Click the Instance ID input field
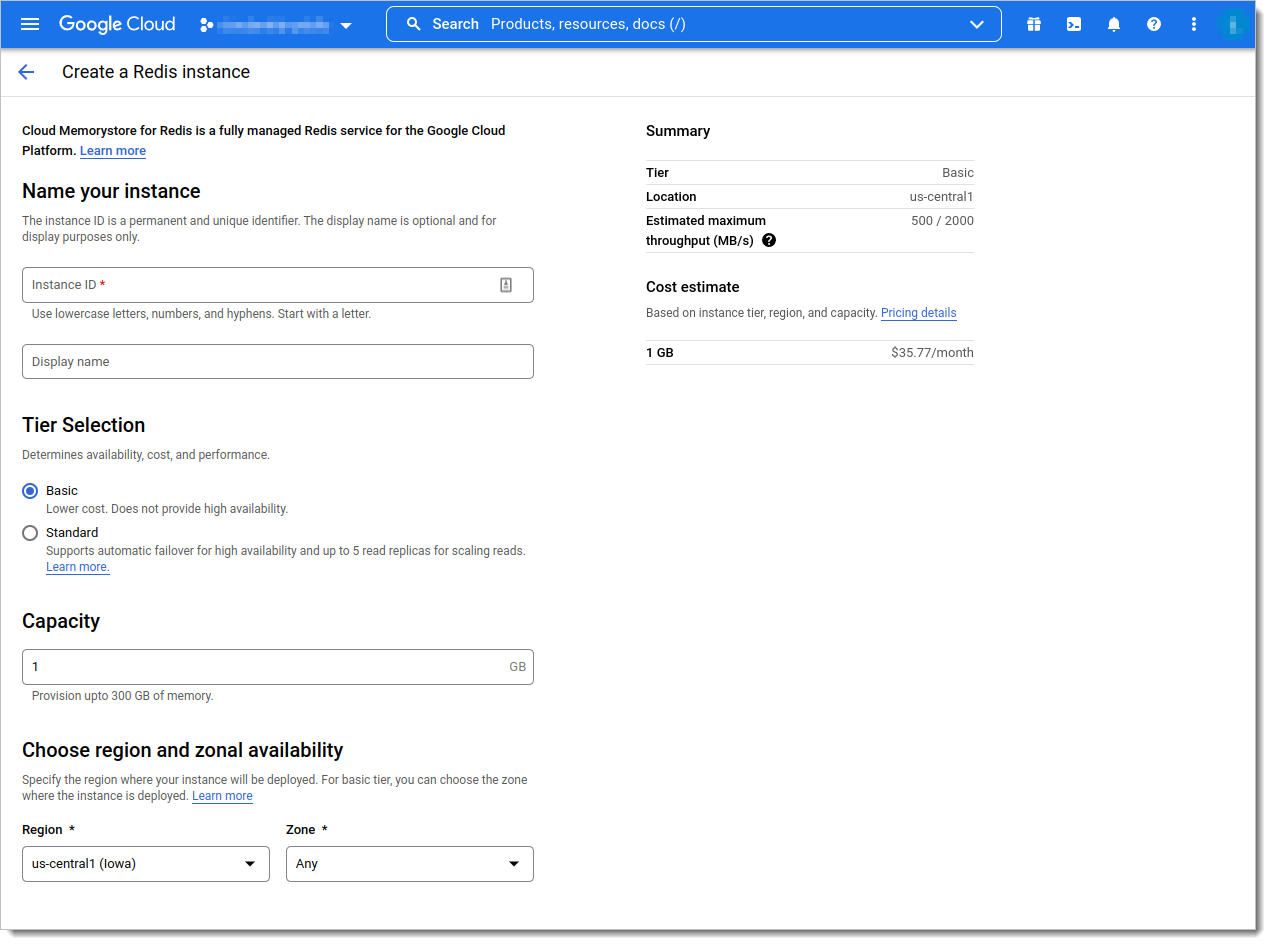Image resolution: width=1271 pixels, height=945 pixels. [x=278, y=285]
